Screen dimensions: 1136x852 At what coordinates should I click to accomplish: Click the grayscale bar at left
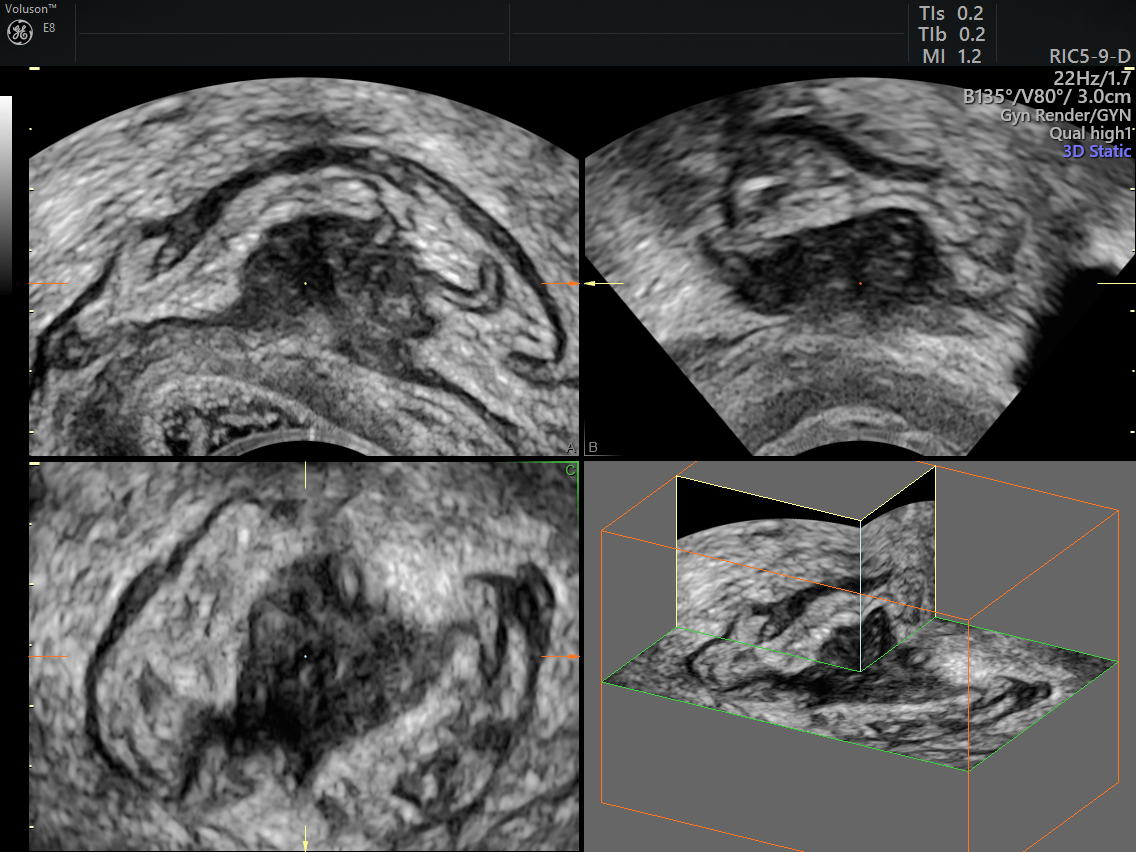point(6,194)
